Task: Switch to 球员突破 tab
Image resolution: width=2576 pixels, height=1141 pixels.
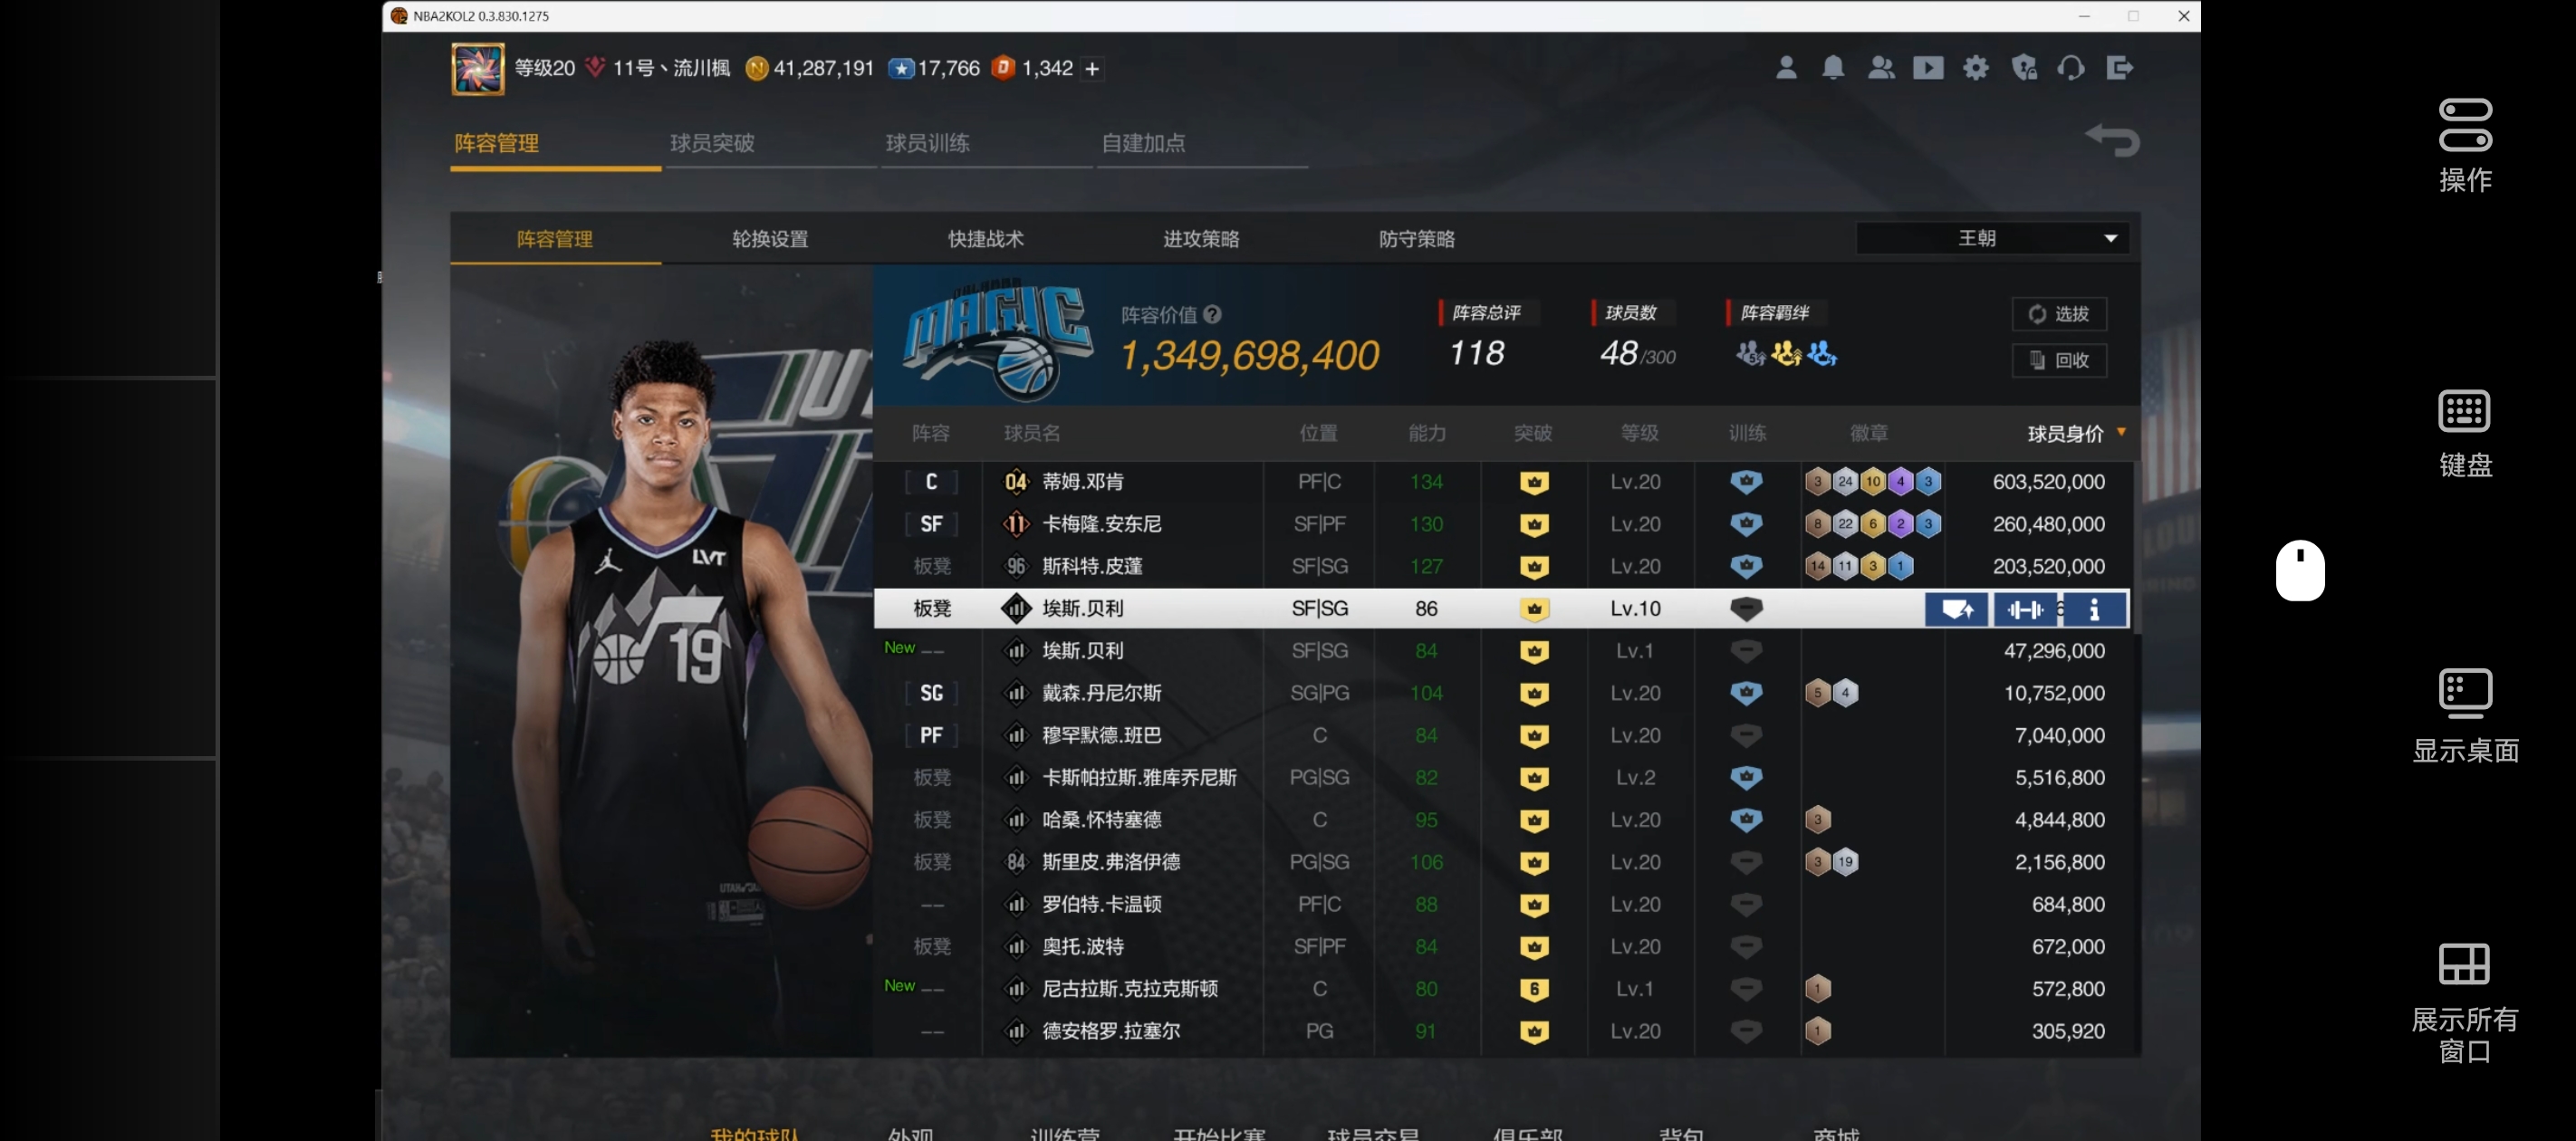Action: coord(712,143)
